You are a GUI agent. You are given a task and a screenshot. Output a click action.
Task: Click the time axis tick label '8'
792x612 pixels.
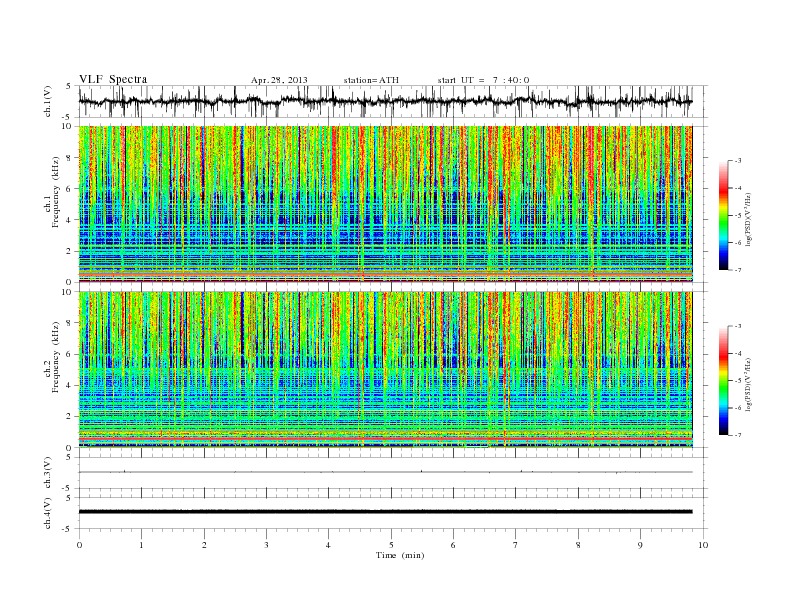pyautogui.click(x=578, y=545)
